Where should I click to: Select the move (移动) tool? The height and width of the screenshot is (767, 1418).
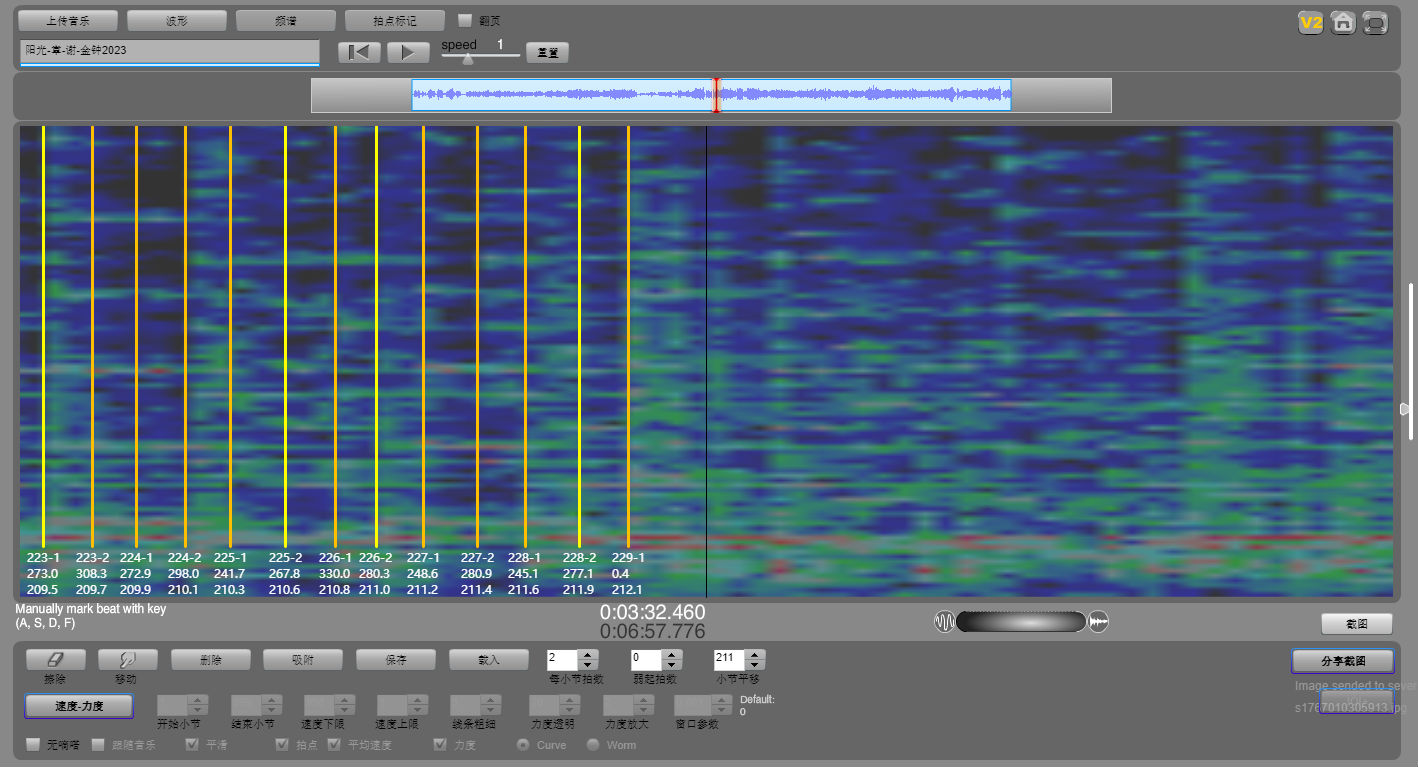tap(127, 660)
